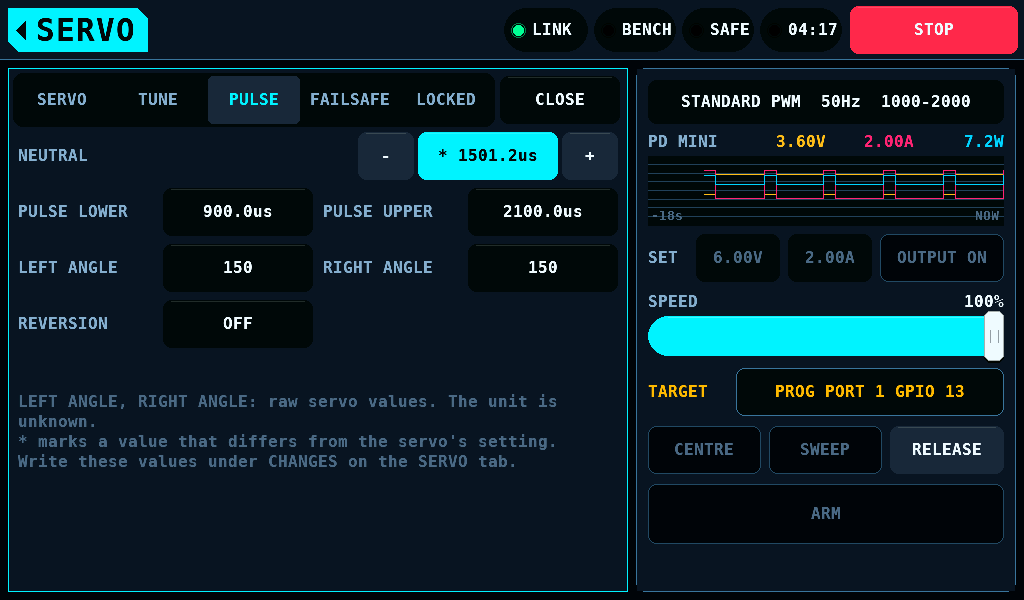This screenshot has width=1024, height=600.
Task: Open the STANDARD PWM 50Hz signal selector
Action: (x=825, y=102)
